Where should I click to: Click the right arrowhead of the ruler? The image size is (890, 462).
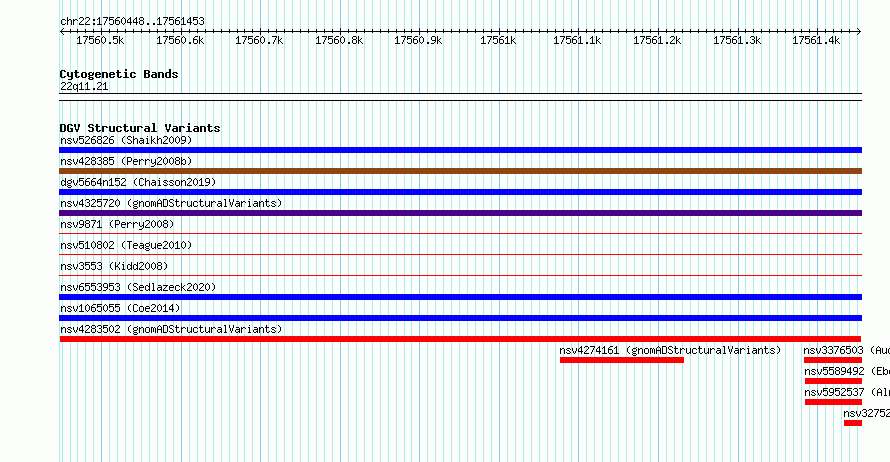pyautogui.click(x=859, y=31)
